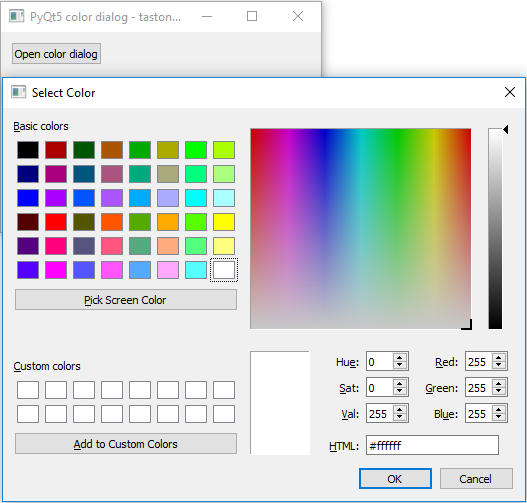Cancel the Select Color dialog
This screenshot has width=527, height=503.
point(476,478)
